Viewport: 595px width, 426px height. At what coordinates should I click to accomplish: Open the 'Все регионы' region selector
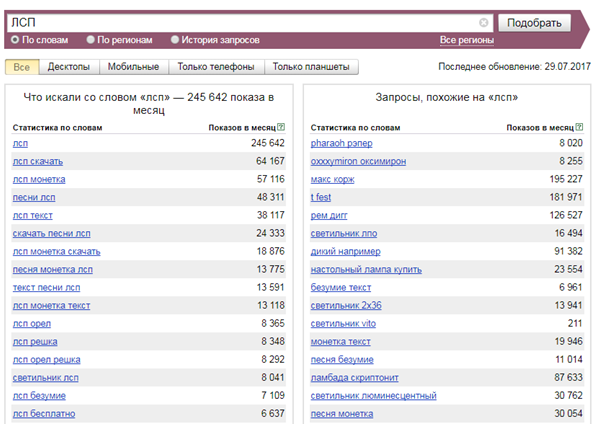point(467,40)
